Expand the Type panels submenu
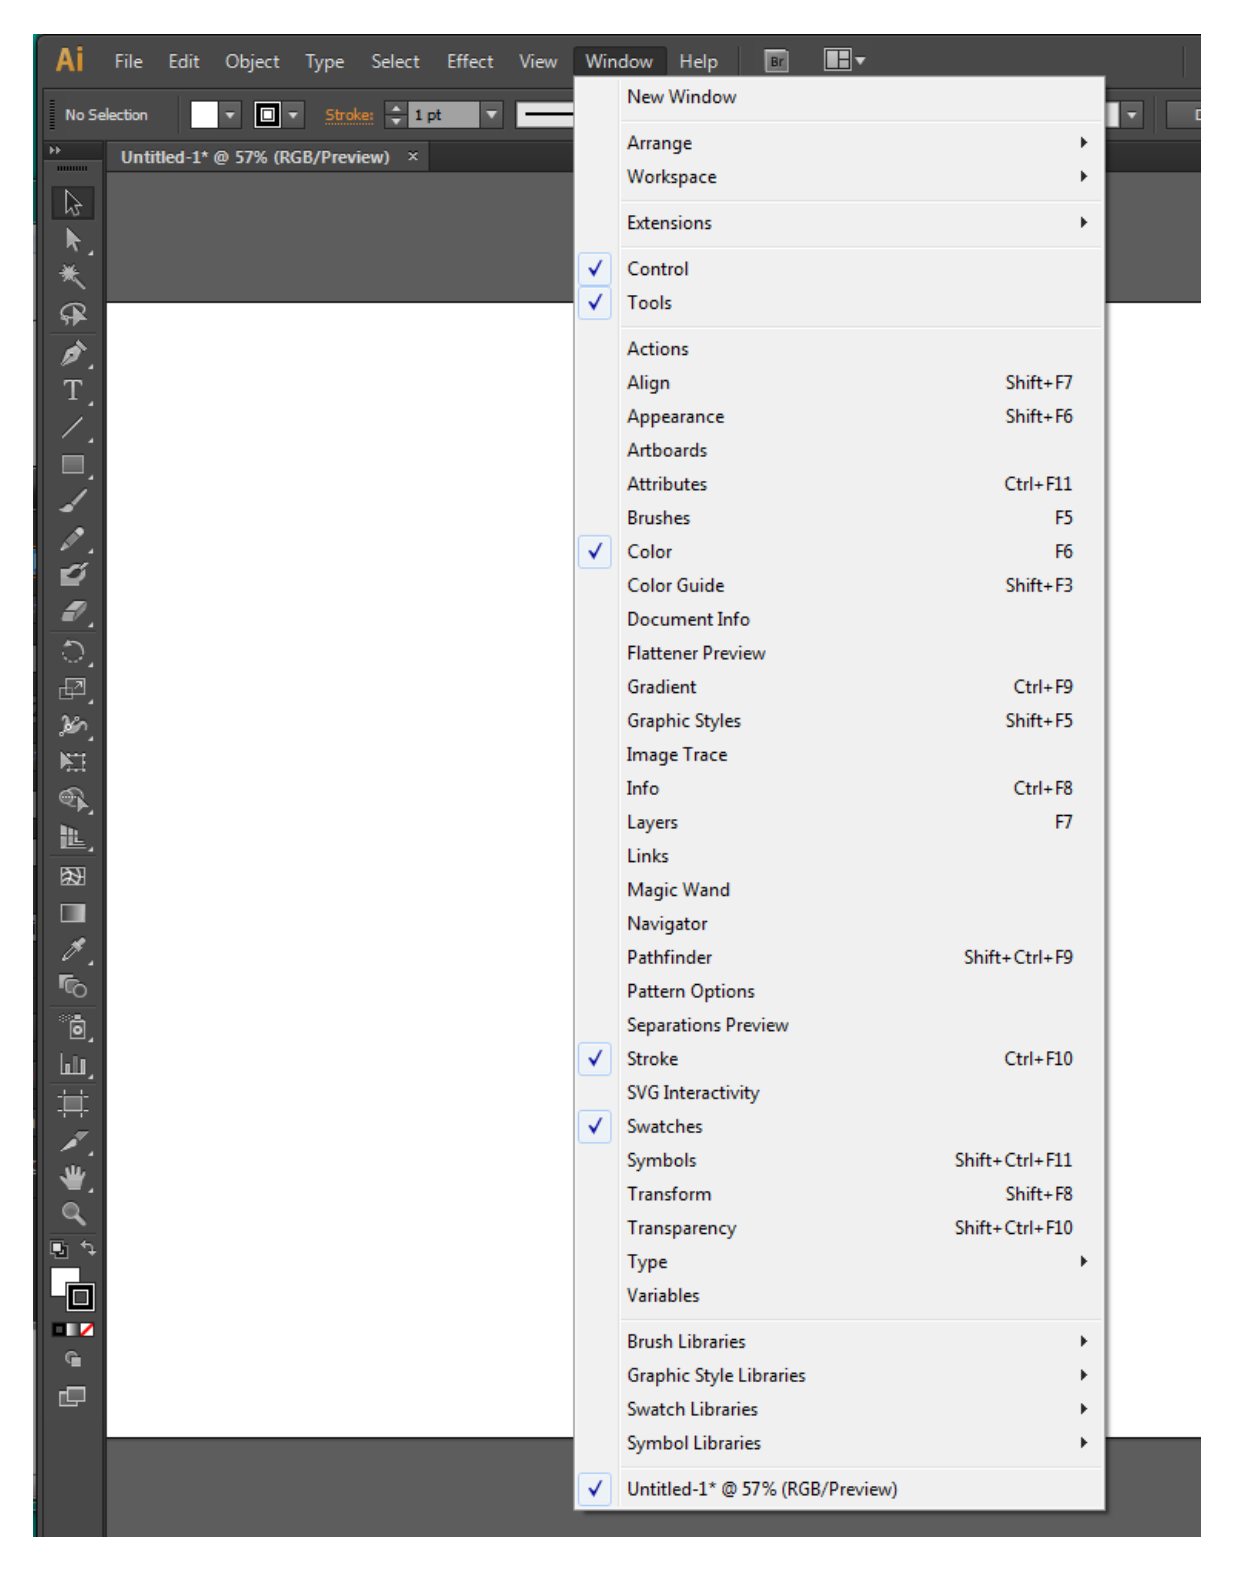 pos(840,1262)
